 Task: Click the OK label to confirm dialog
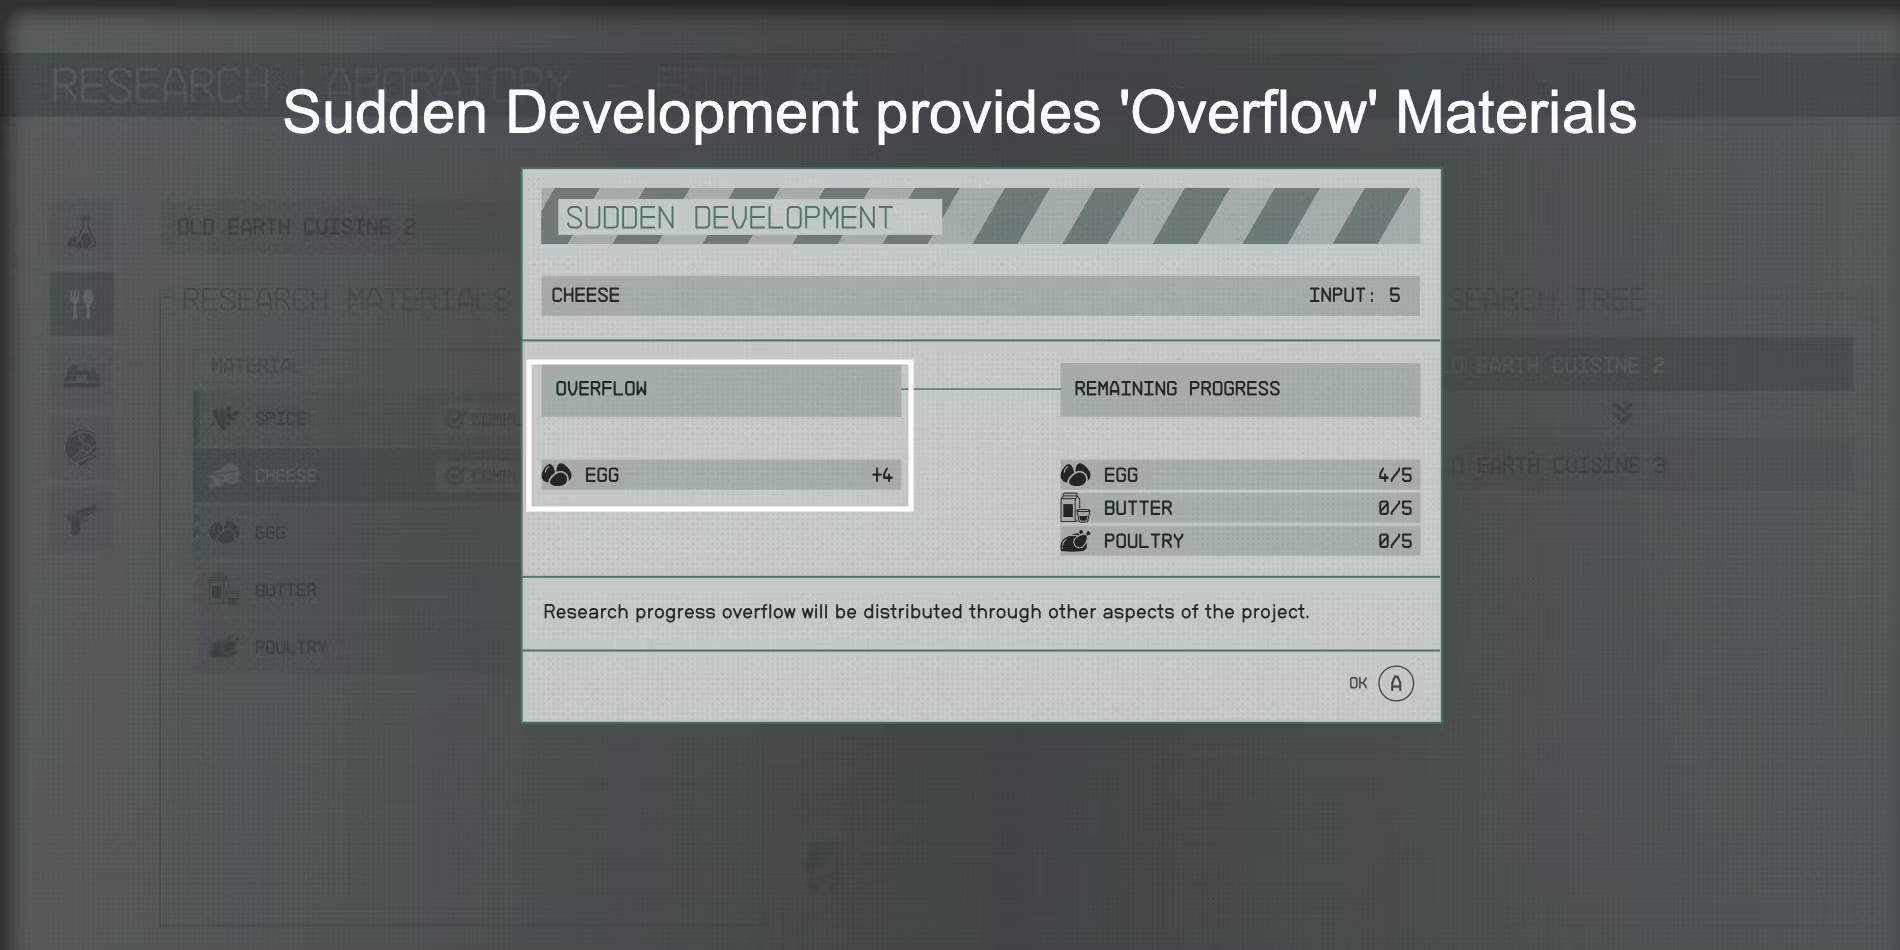coord(1357,683)
